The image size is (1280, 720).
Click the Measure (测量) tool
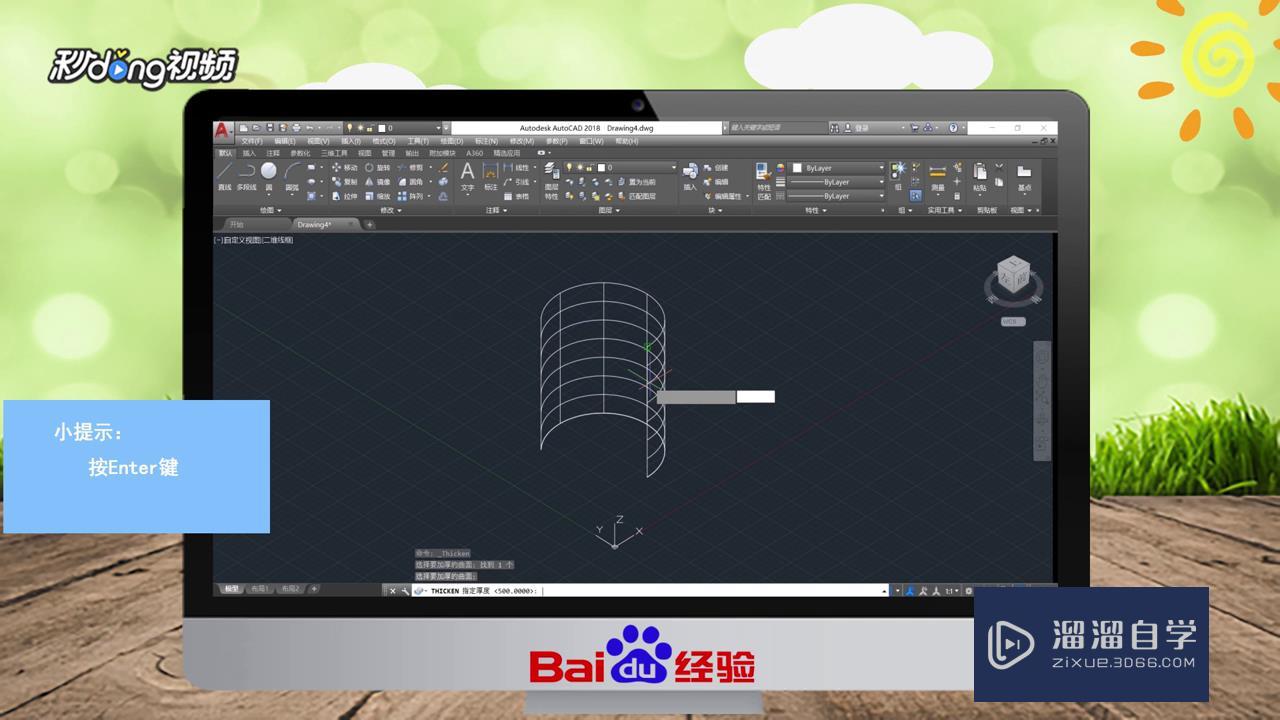tap(938, 176)
